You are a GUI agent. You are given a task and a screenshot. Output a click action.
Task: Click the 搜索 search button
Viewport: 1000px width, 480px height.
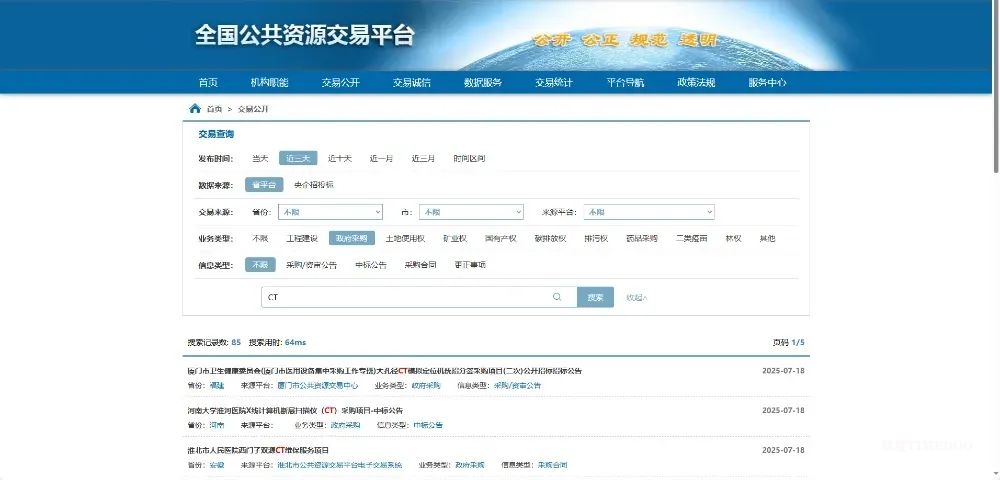point(596,297)
